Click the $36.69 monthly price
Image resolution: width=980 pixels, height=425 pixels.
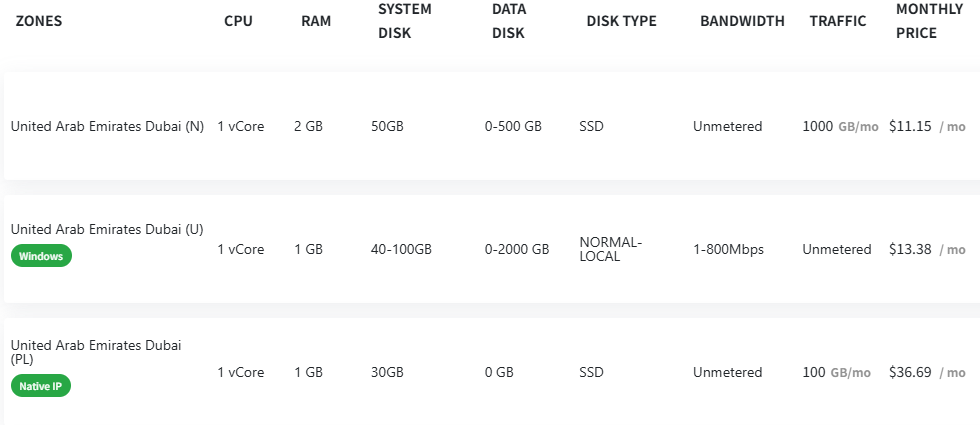(x=910, y=373)
